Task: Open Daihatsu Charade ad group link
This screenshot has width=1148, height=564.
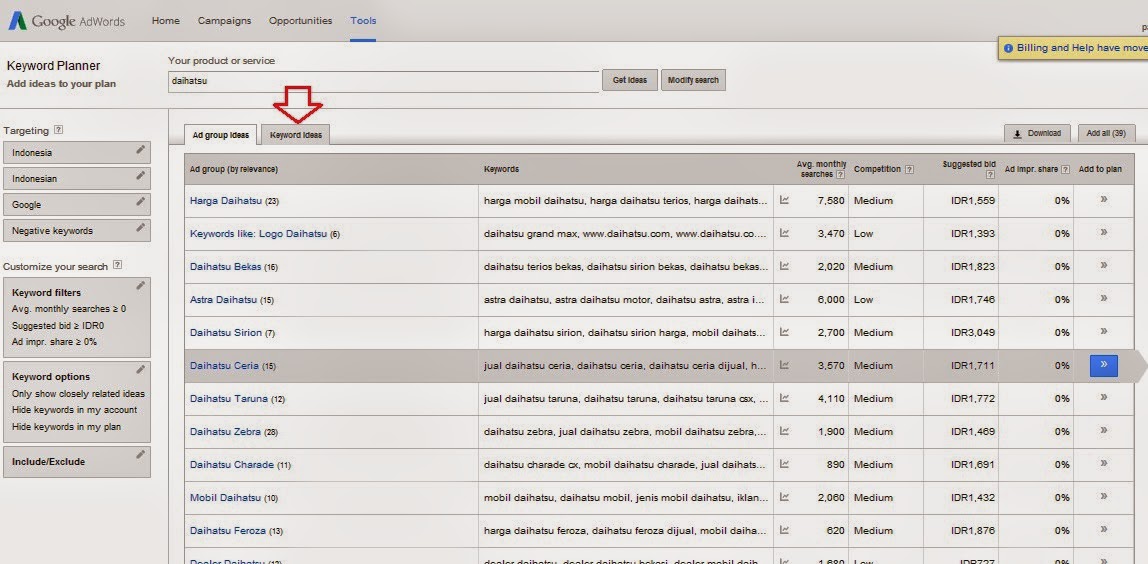Action: click(231, 464)
